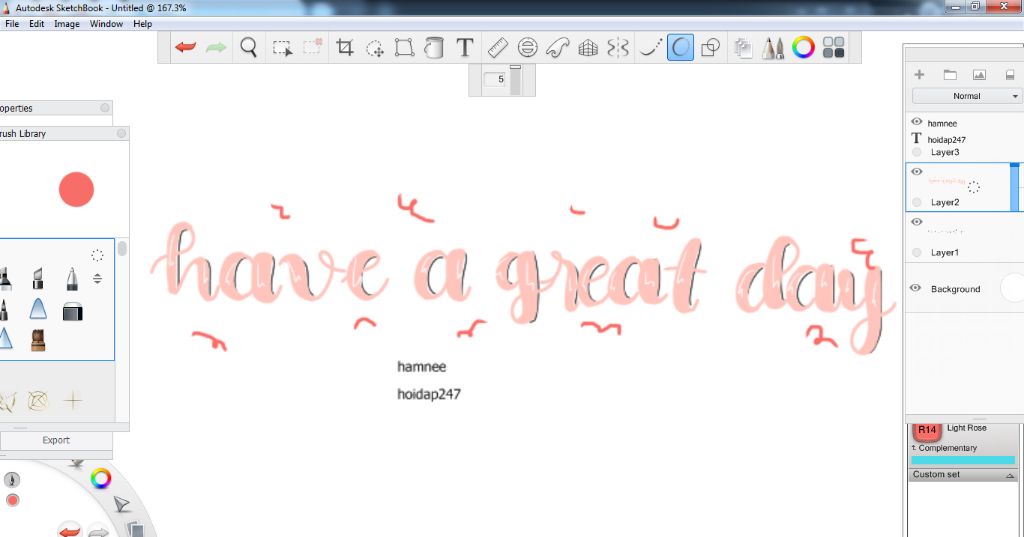Open the Edit menu

point(37,24)
